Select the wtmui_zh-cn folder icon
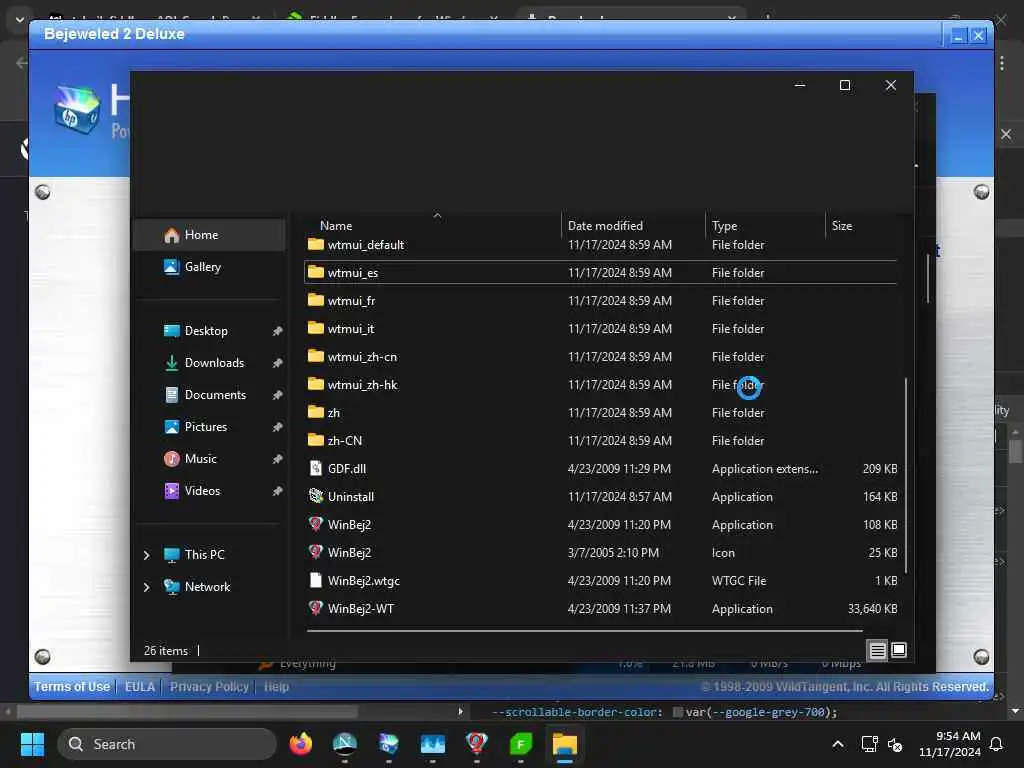 tap(316, 356)
